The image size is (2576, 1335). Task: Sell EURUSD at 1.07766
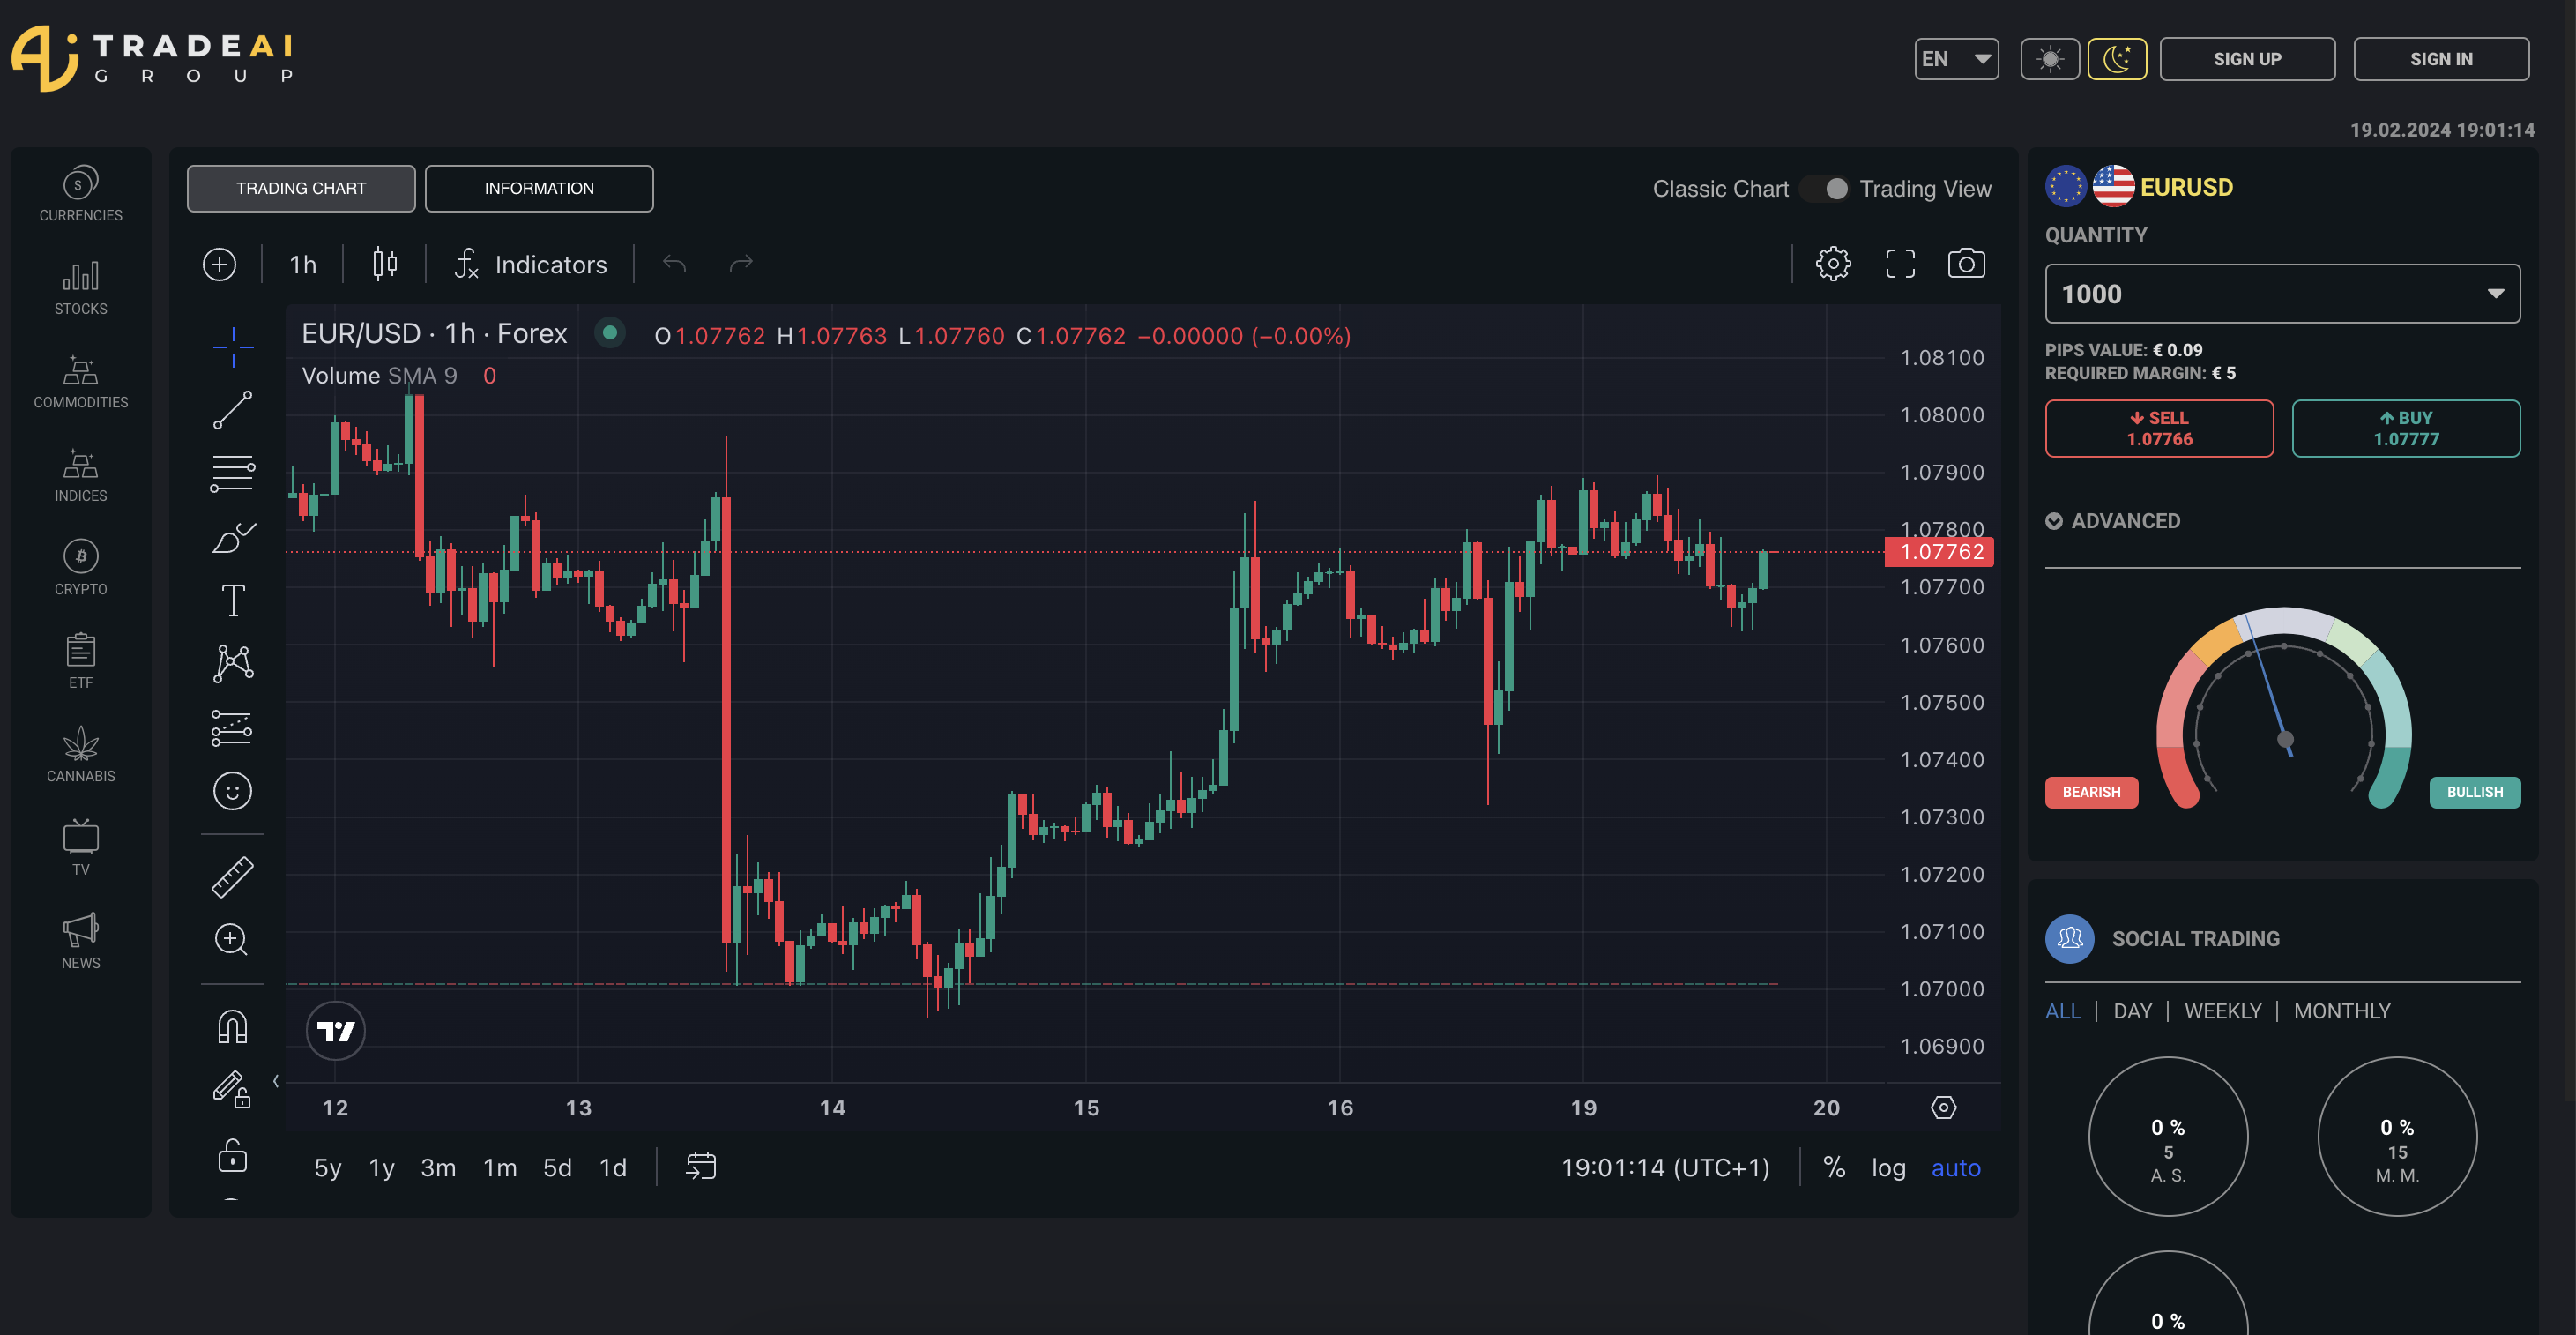click(2159, 428)
